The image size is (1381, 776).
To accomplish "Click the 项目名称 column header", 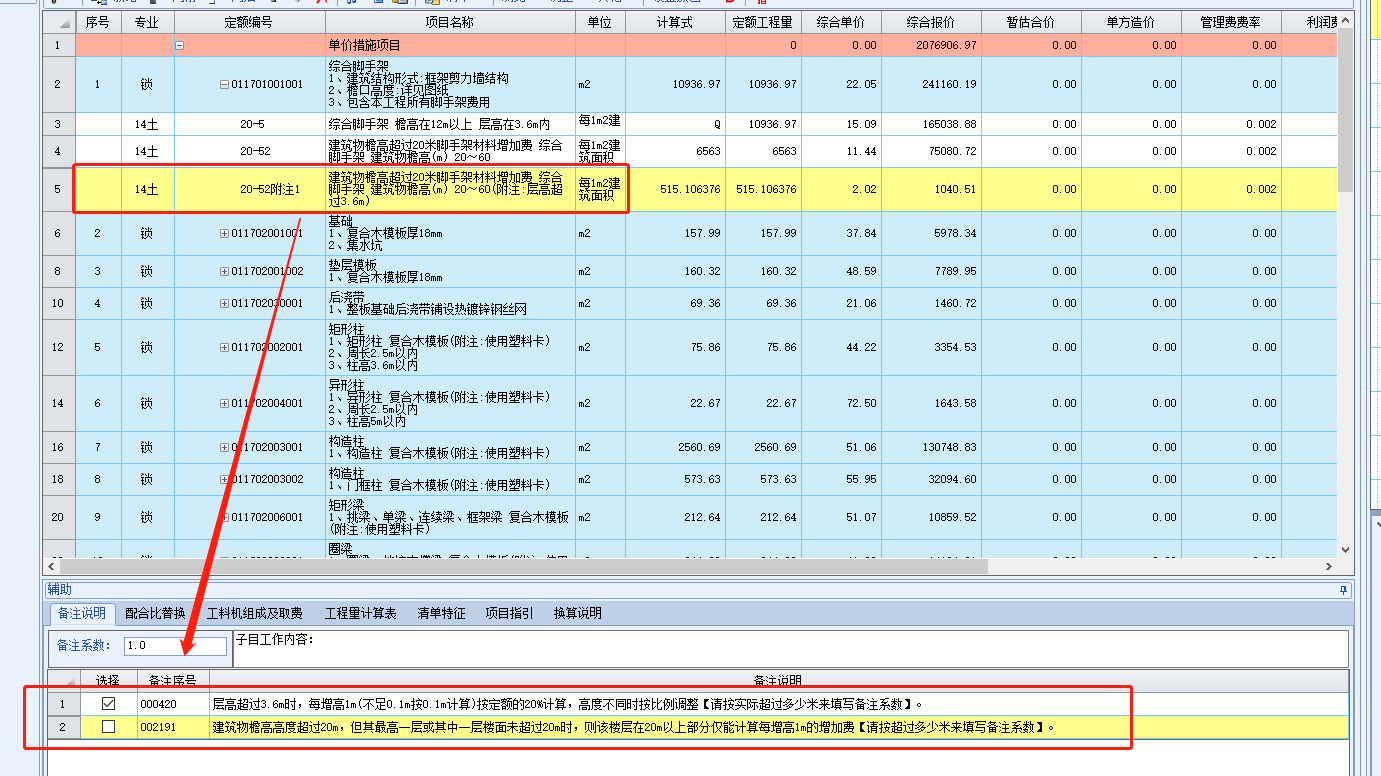I will point(450,22).
